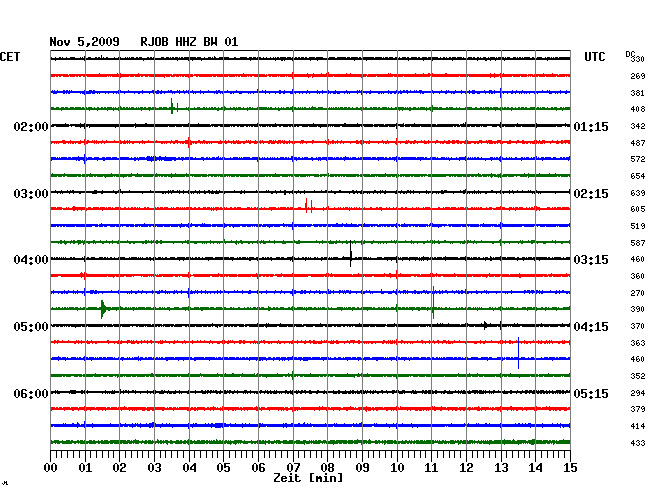This screenshot has height=494, width=650.
Task: Click the DC value 587
Action: (638, 243)
